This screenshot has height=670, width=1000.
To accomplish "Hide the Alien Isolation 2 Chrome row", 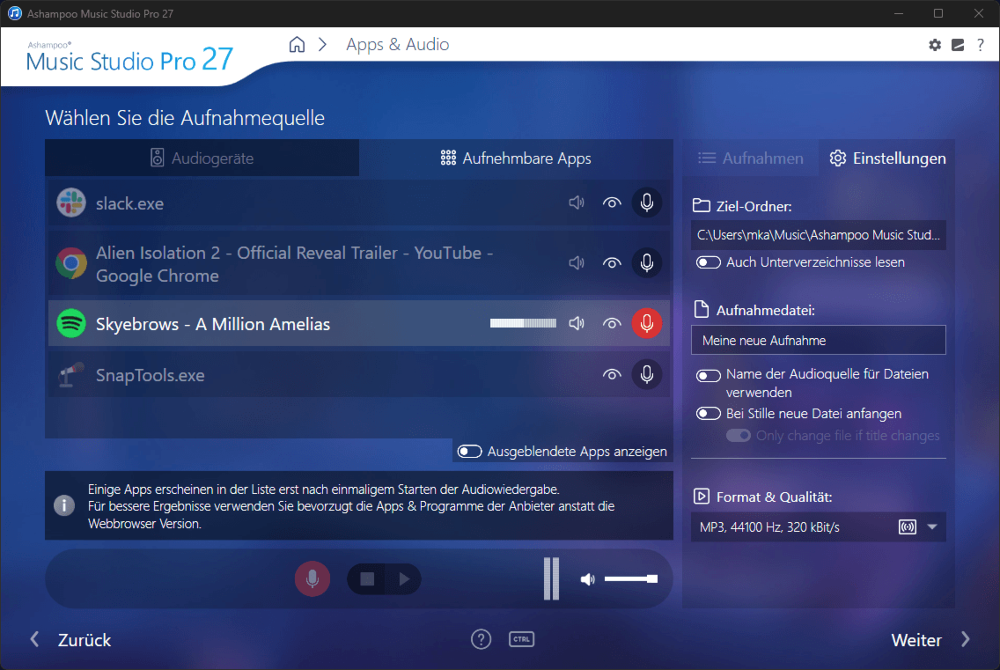I will [x=612, y=263].
